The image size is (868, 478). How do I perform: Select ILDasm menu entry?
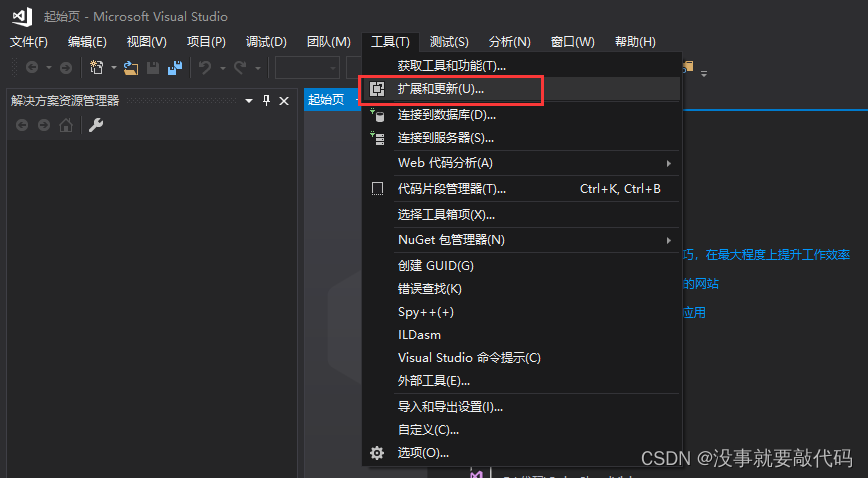coord(522,335)
